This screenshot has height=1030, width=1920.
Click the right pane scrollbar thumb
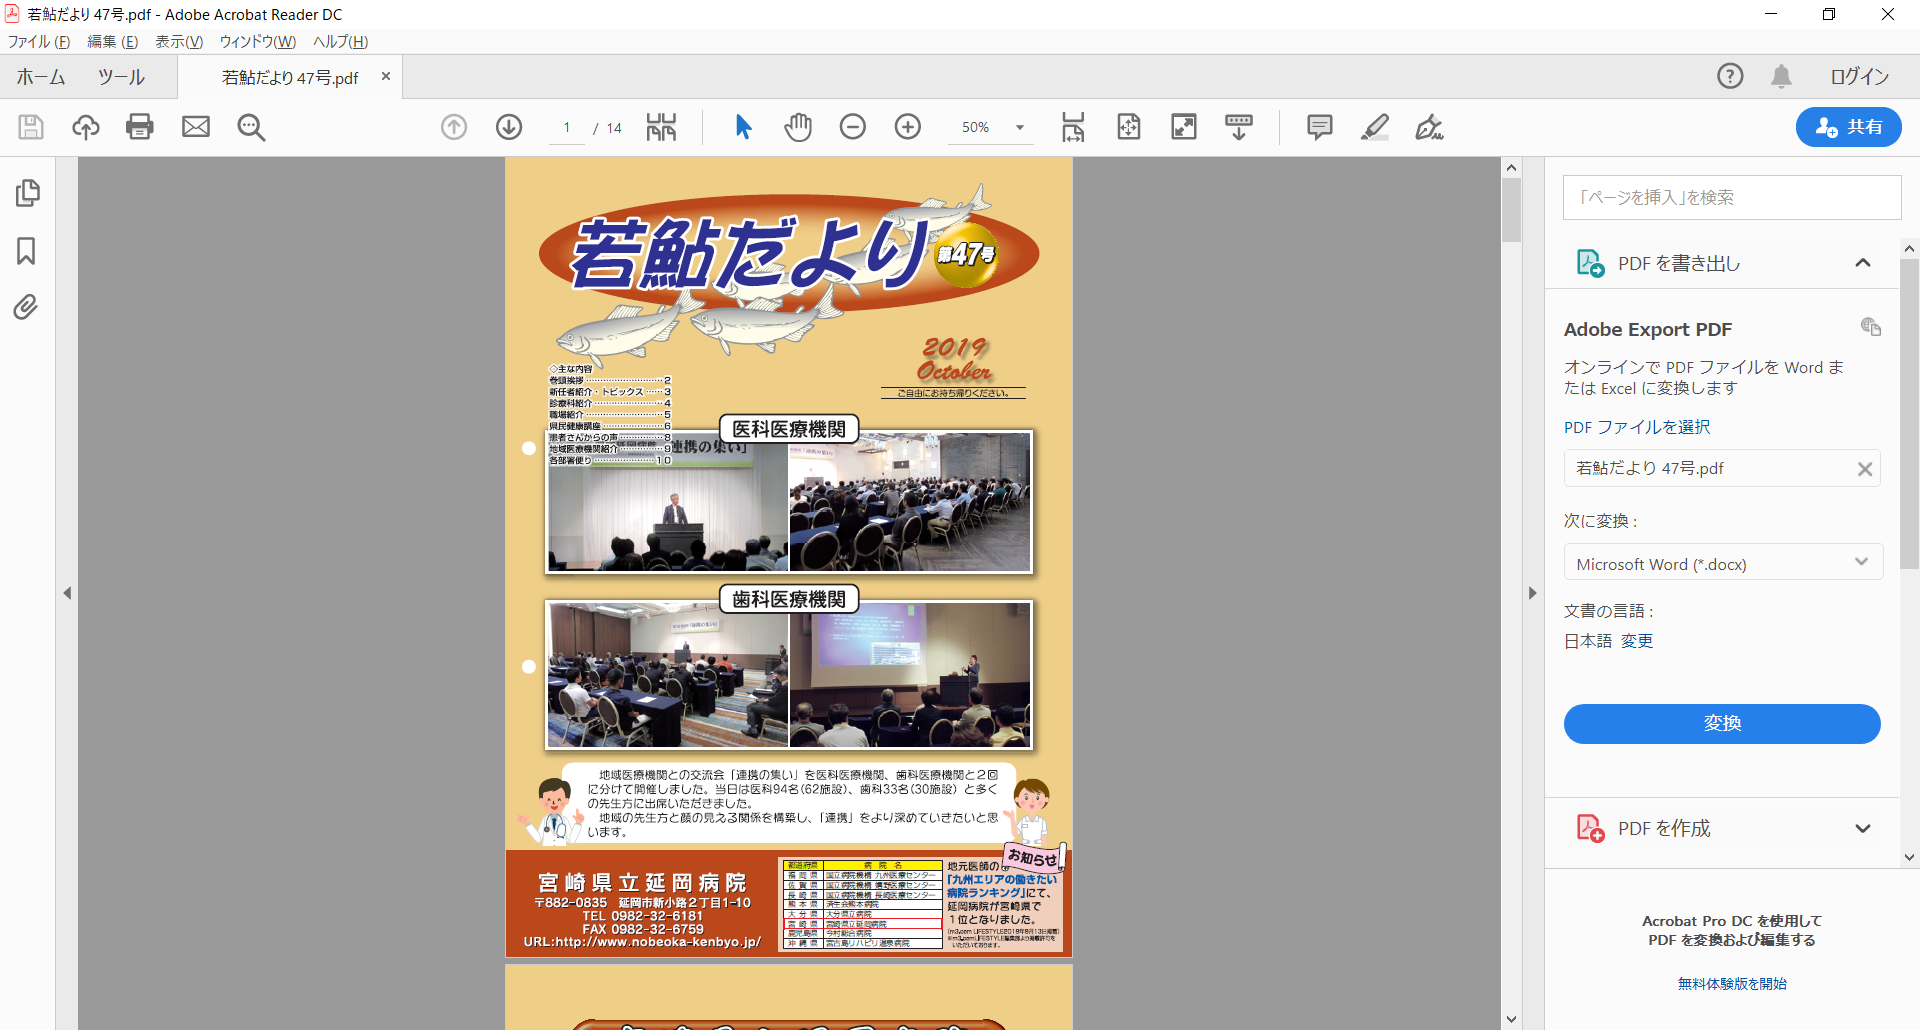tap(1909, 415)
